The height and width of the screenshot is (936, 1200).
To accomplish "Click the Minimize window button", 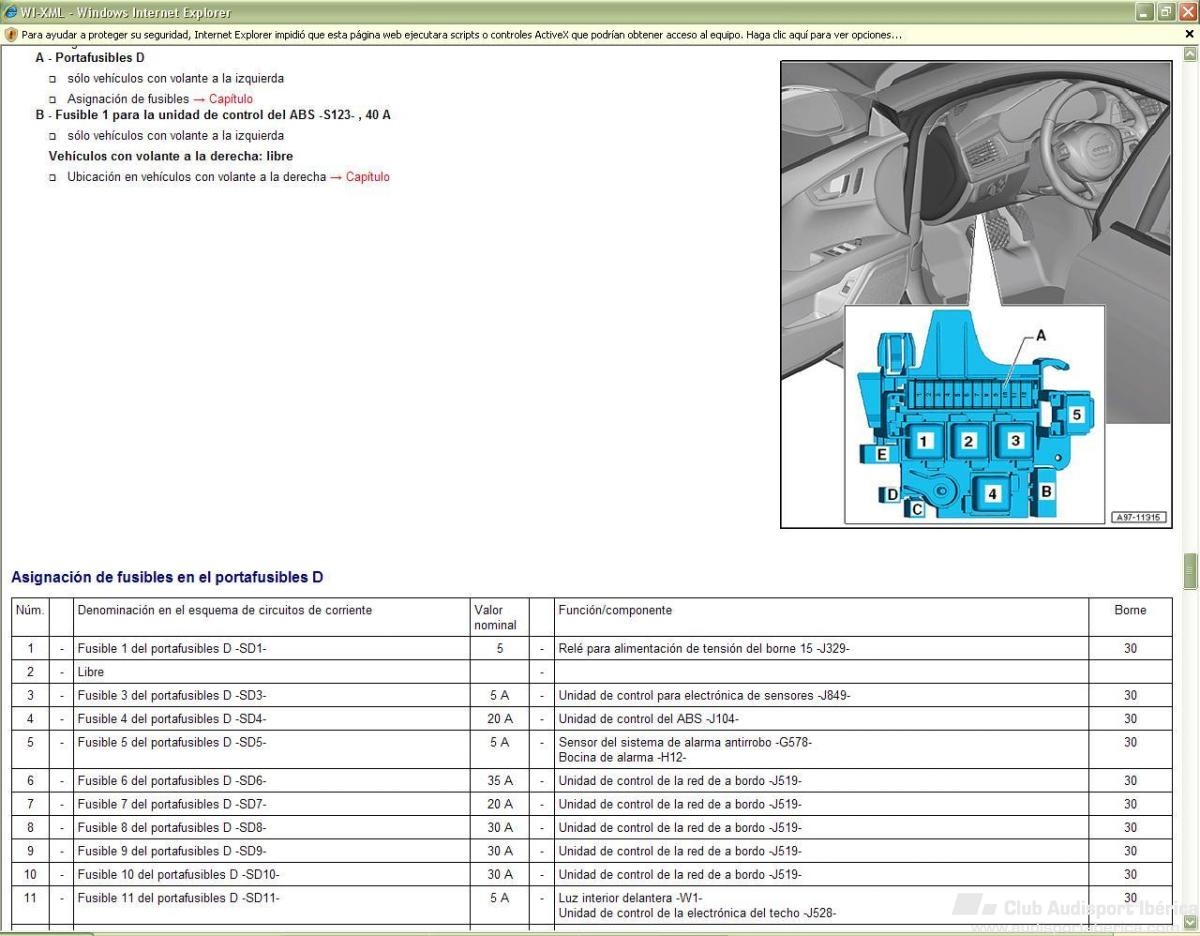I will 1146,12.
